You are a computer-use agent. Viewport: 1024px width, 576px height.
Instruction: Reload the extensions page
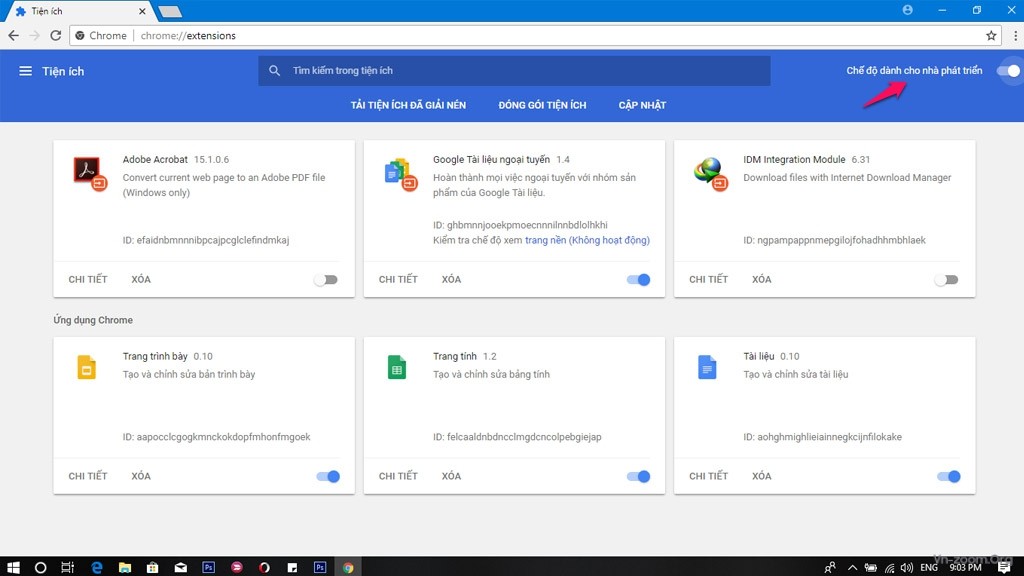click(56, 35)
